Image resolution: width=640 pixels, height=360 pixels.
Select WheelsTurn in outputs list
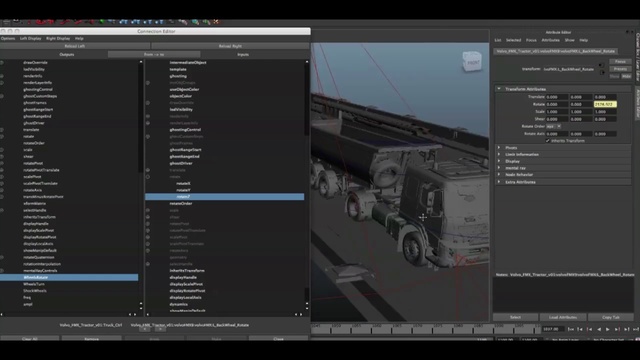(x=34, y=284)
